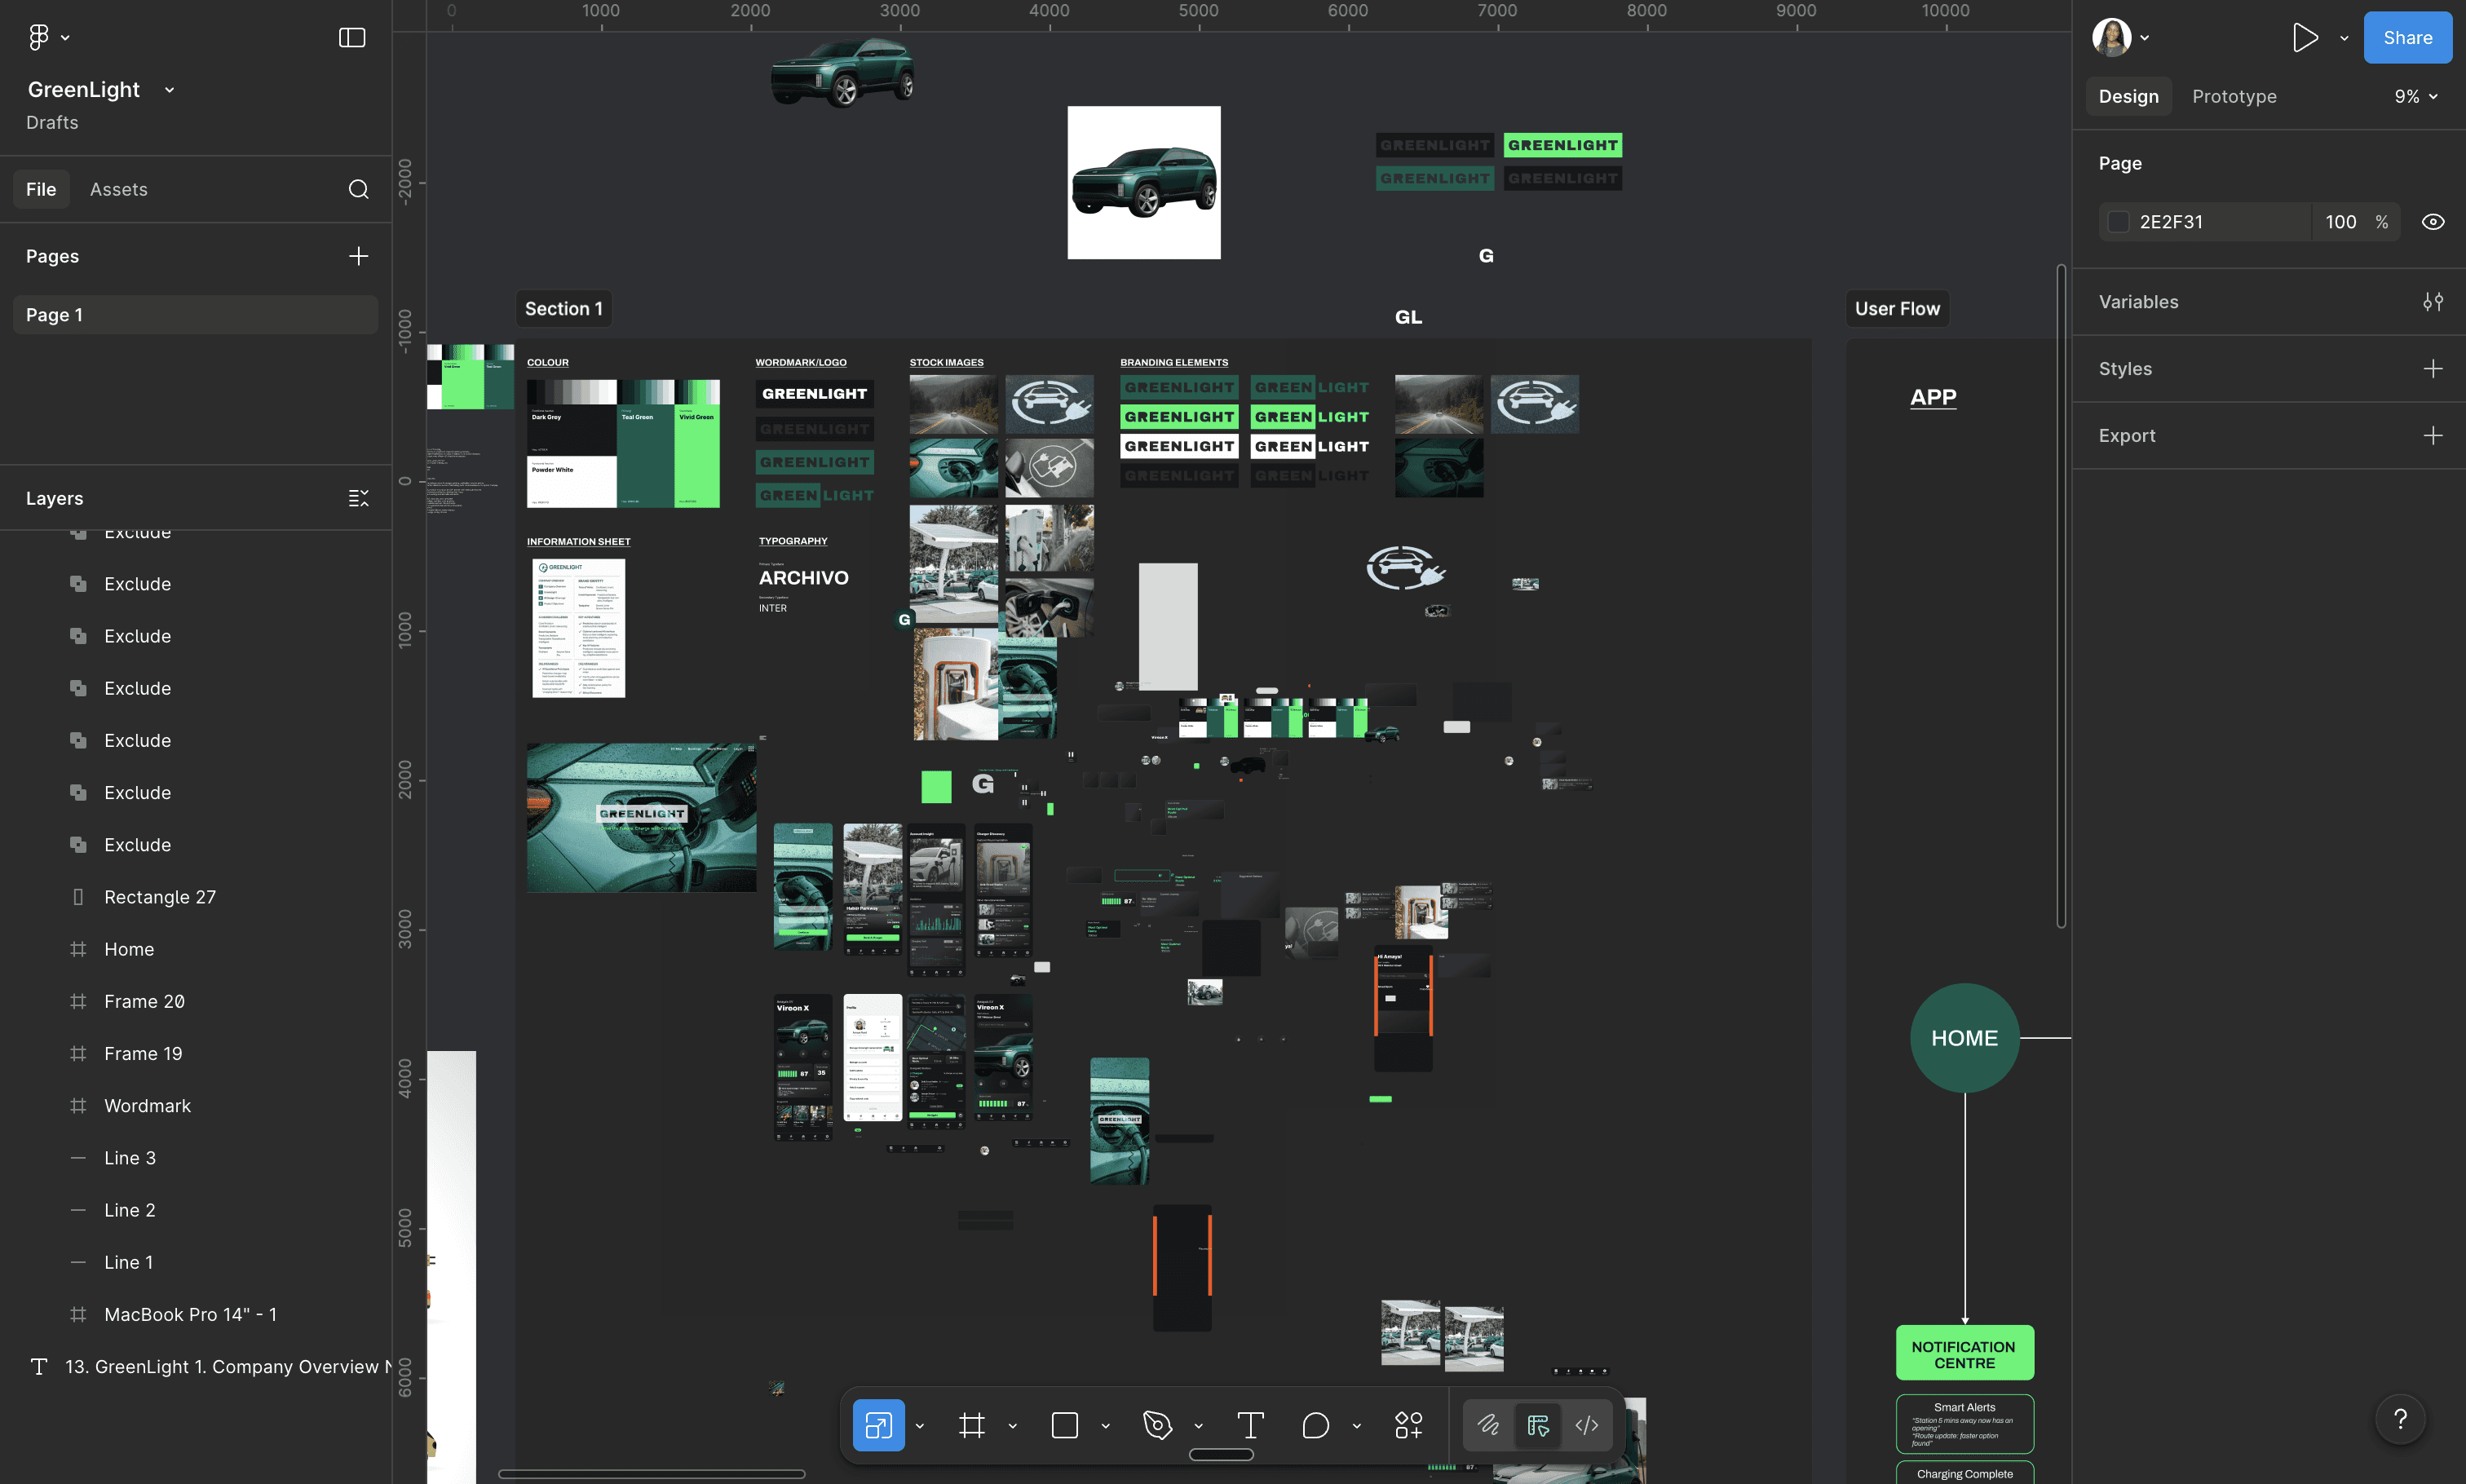Select the Rectangle shape tool

click(1064, 1425)
